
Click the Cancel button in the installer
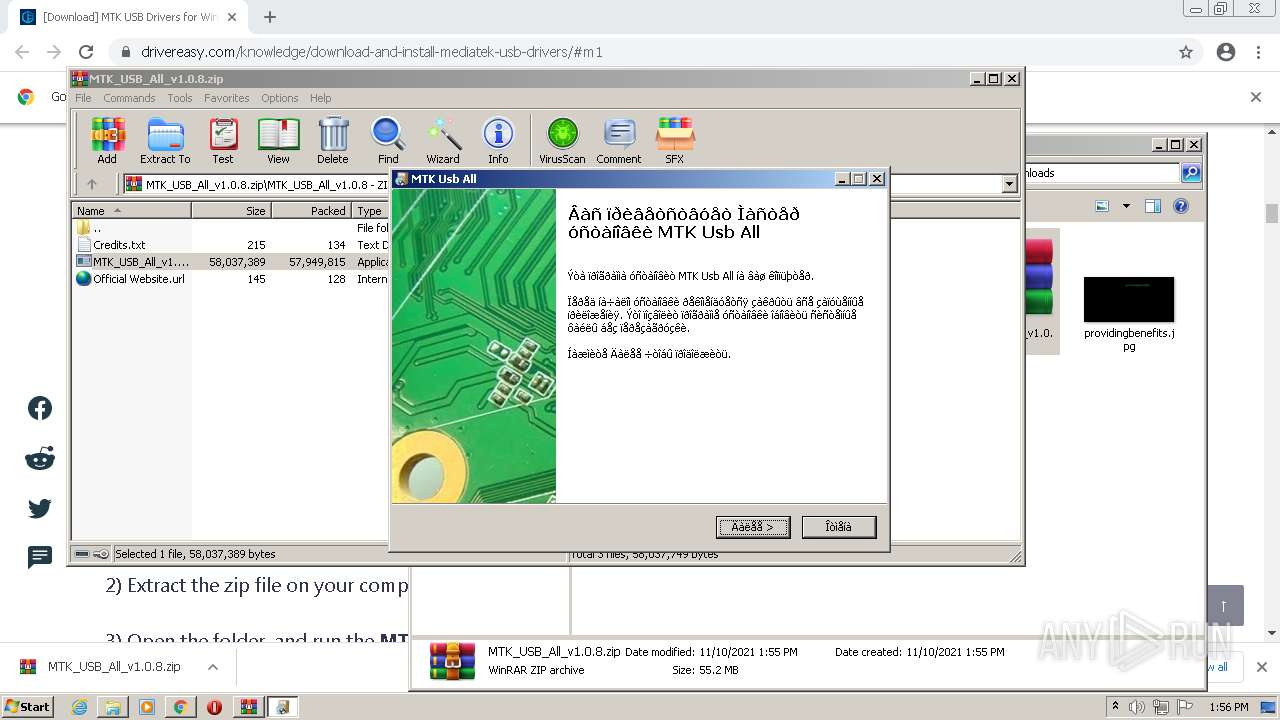click(839, 527)
